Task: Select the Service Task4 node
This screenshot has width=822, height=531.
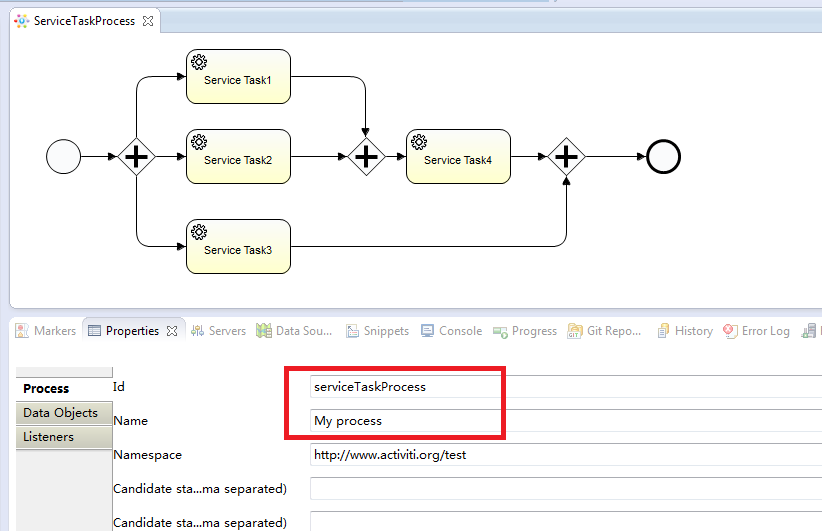Action: pyautogui.click(x=458, y=157)
